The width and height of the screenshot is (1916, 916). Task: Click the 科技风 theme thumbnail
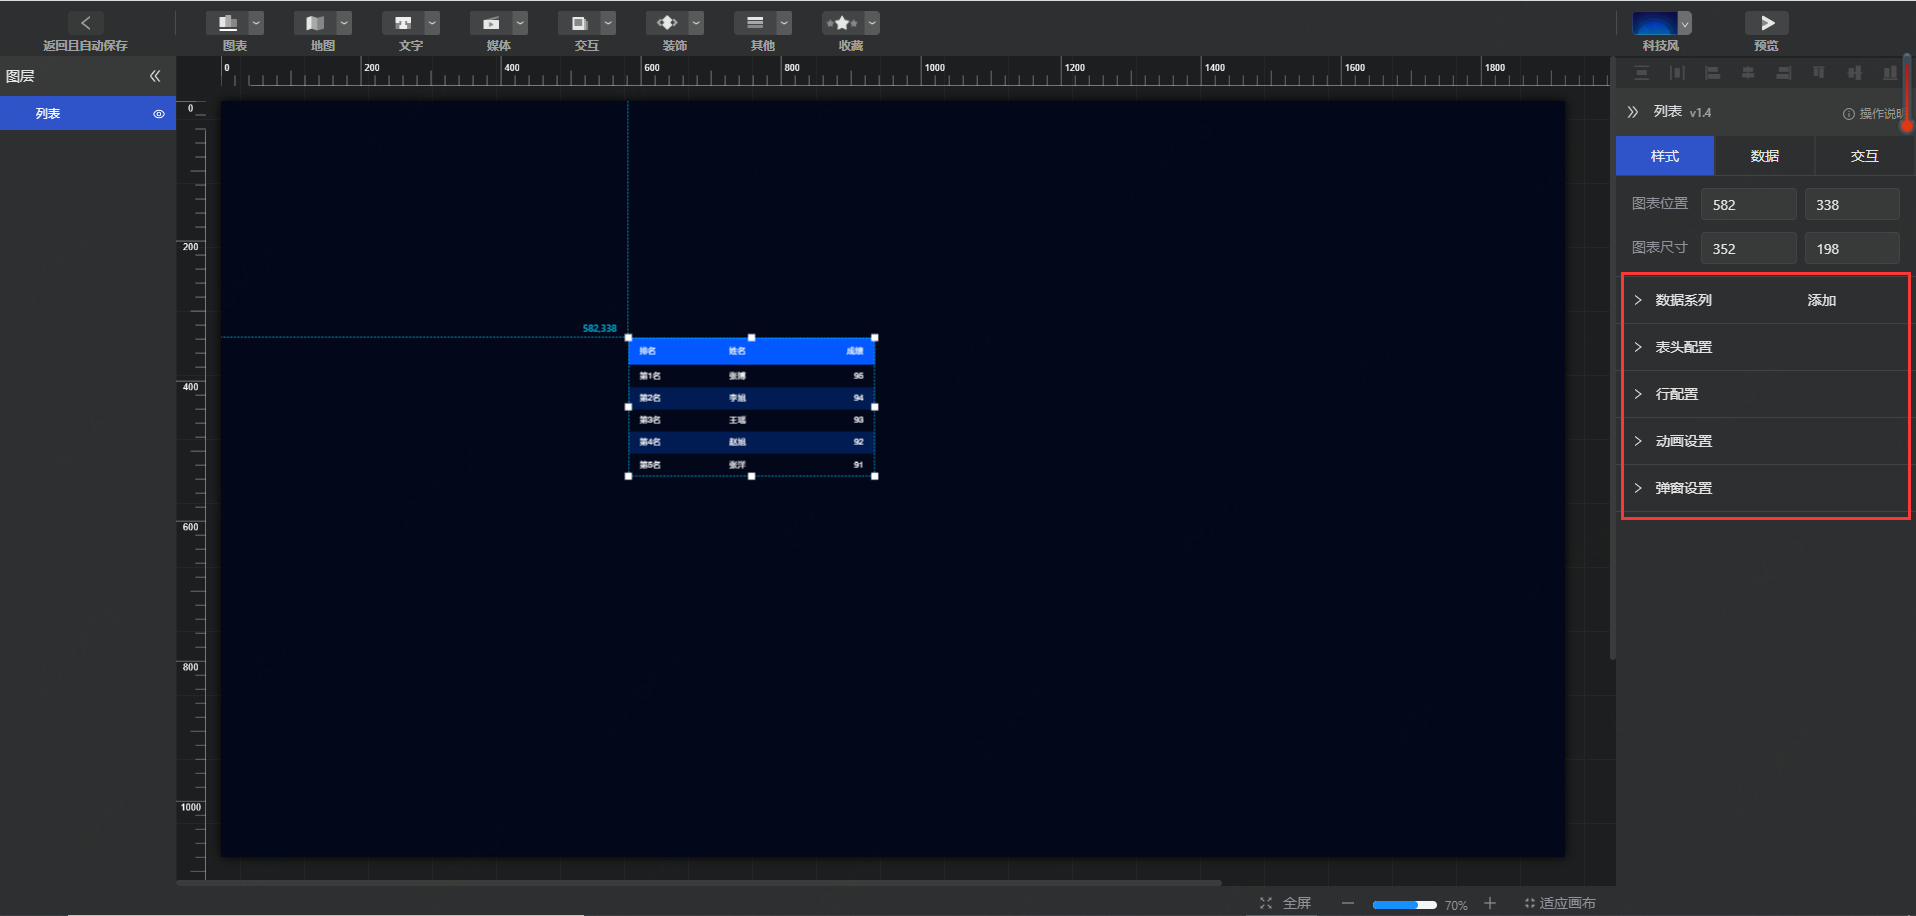click(x=1655, y=23)
